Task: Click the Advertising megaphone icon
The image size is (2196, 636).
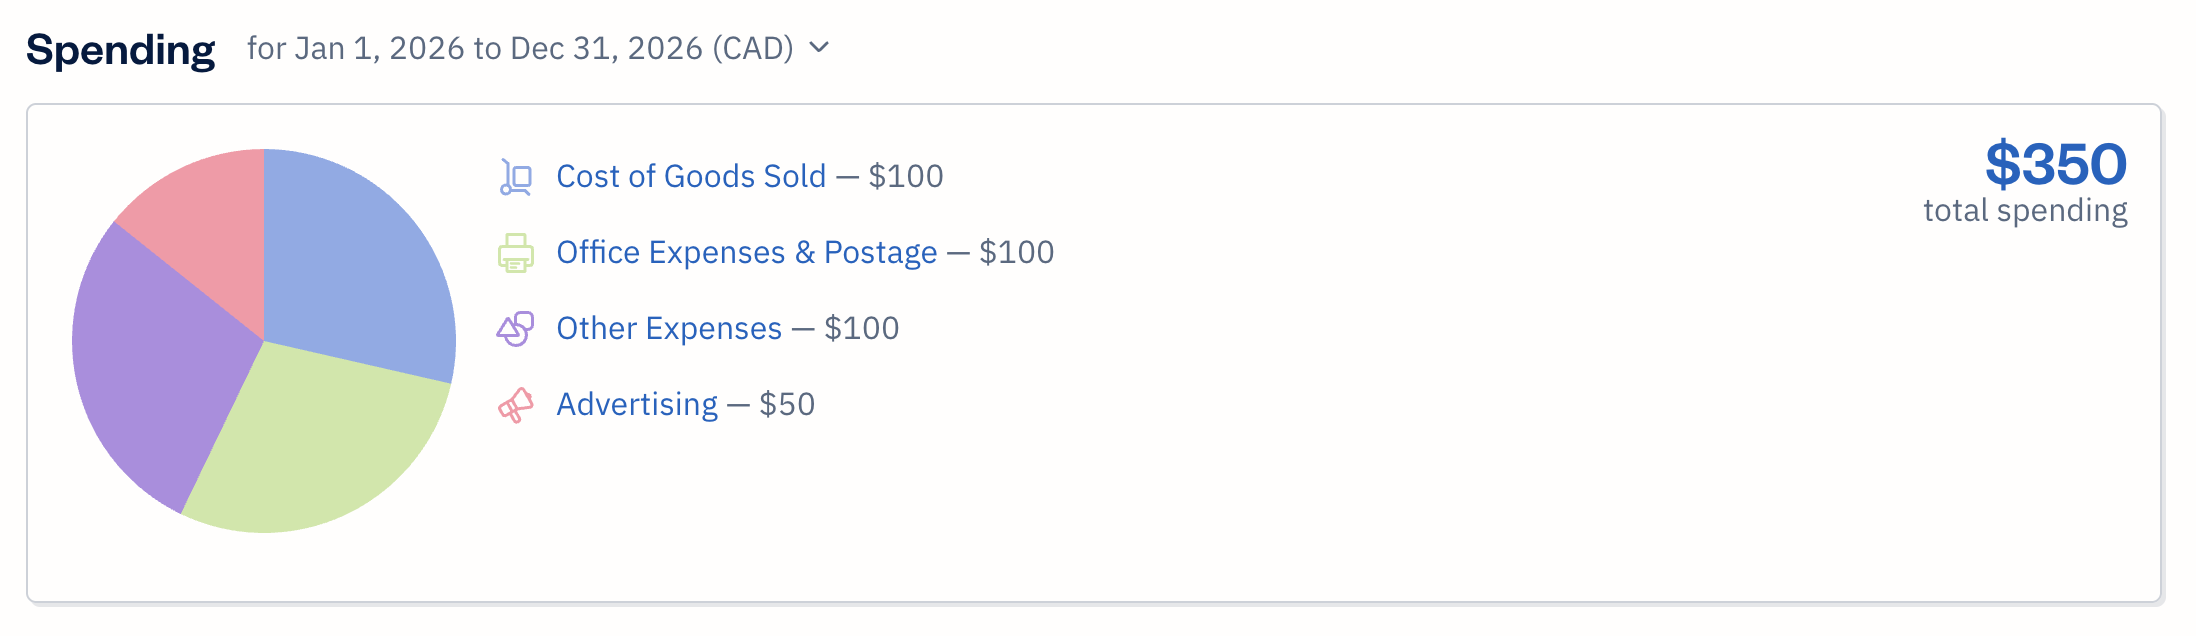Action: [516, 405]
